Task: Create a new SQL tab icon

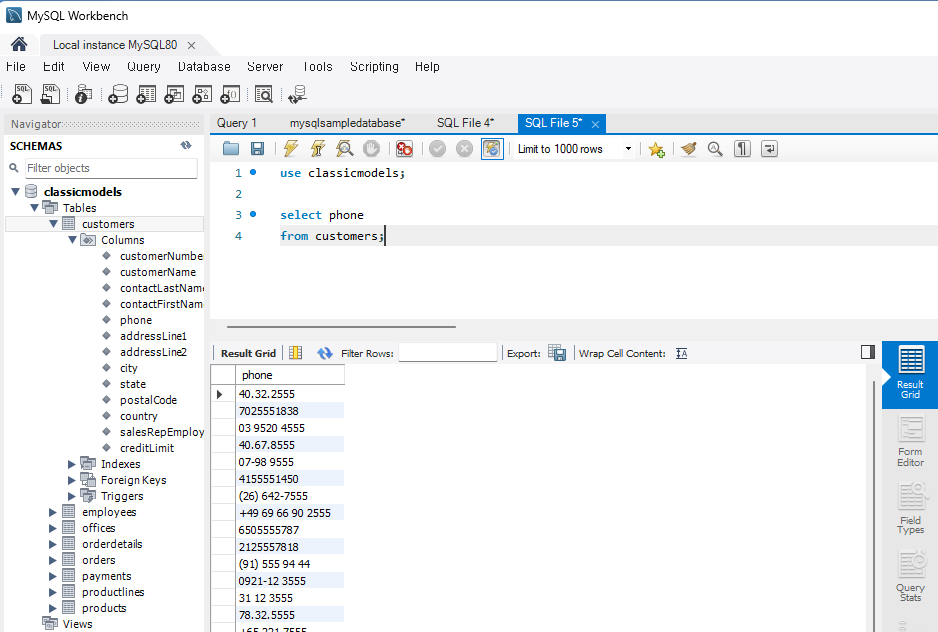Action: tap(22, 94)
